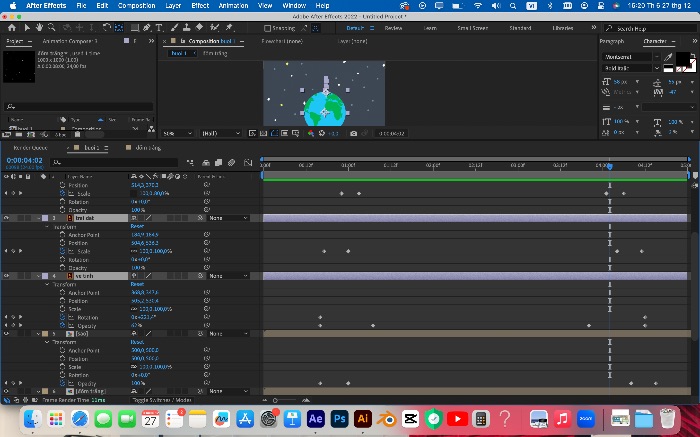This screenshot has height=437, width=700.
Task: Open the viewer magnification dropdown
Action: [x=178, y=133]
